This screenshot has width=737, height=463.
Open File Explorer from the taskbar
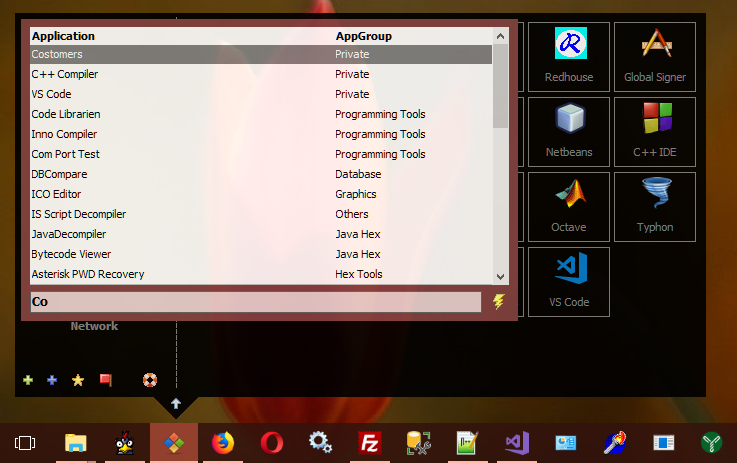click(75, 443)
